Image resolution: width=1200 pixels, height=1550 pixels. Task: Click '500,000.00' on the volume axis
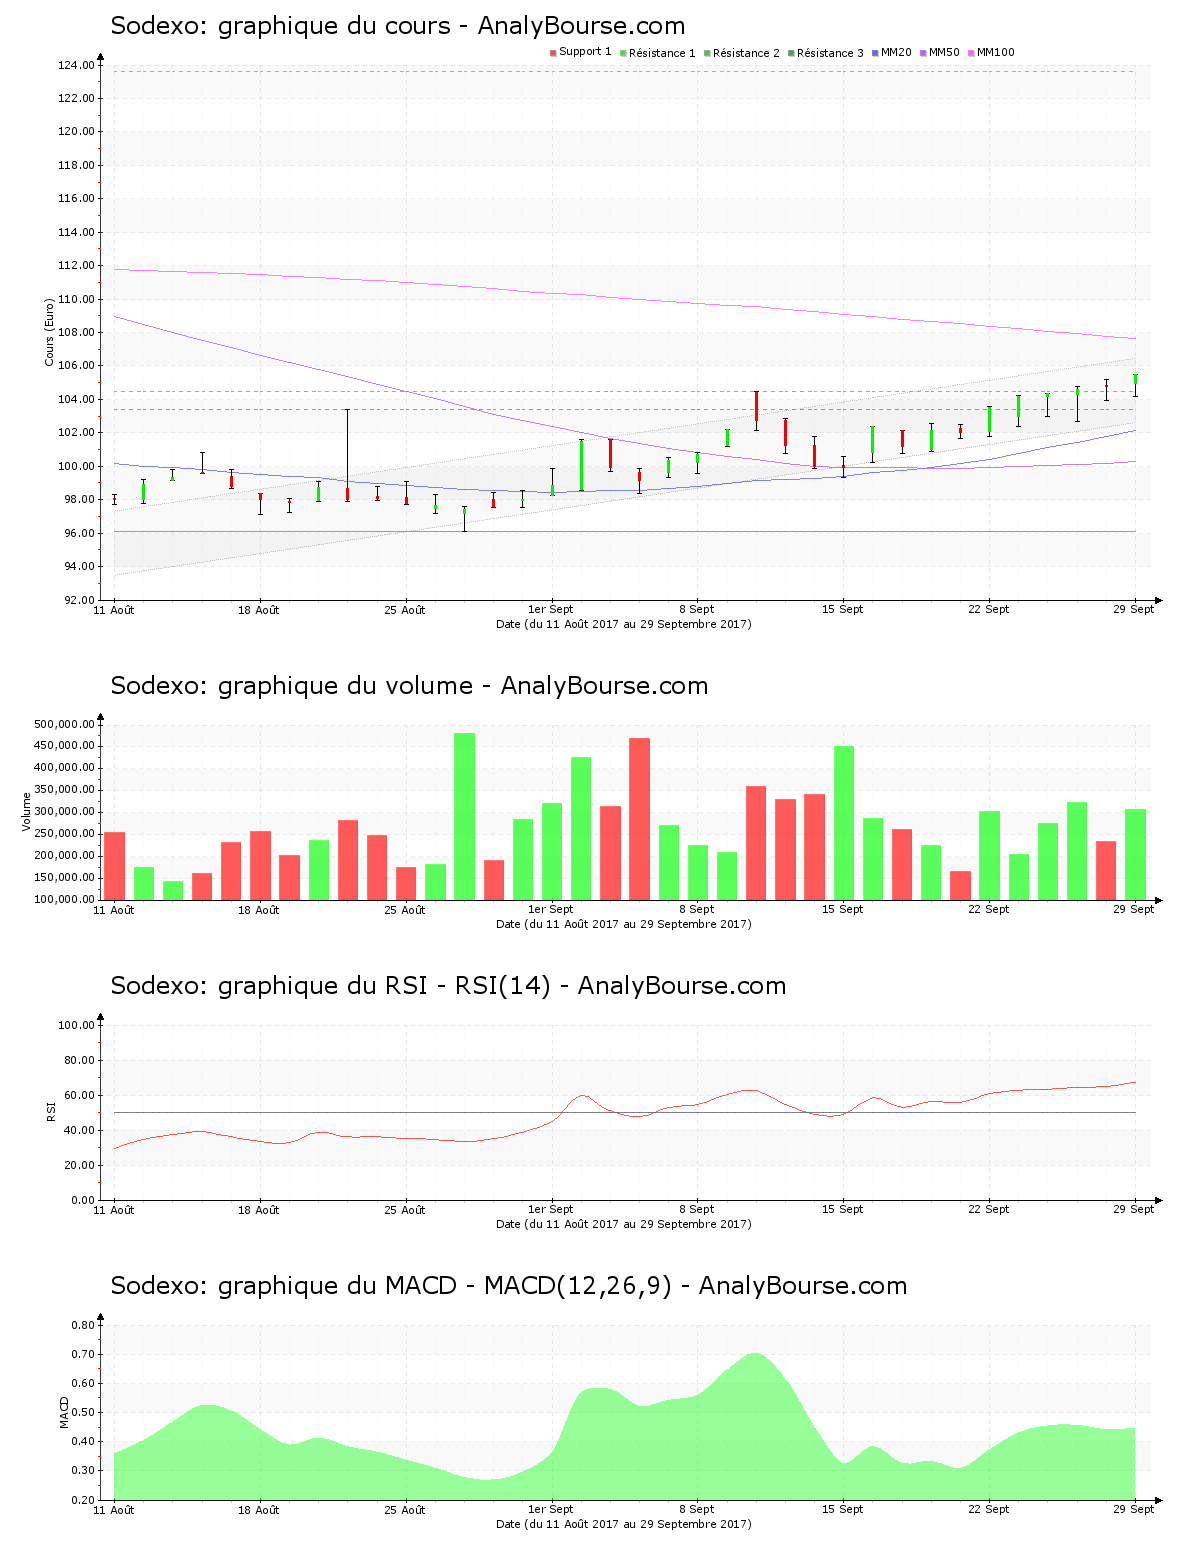pos(64,724)
